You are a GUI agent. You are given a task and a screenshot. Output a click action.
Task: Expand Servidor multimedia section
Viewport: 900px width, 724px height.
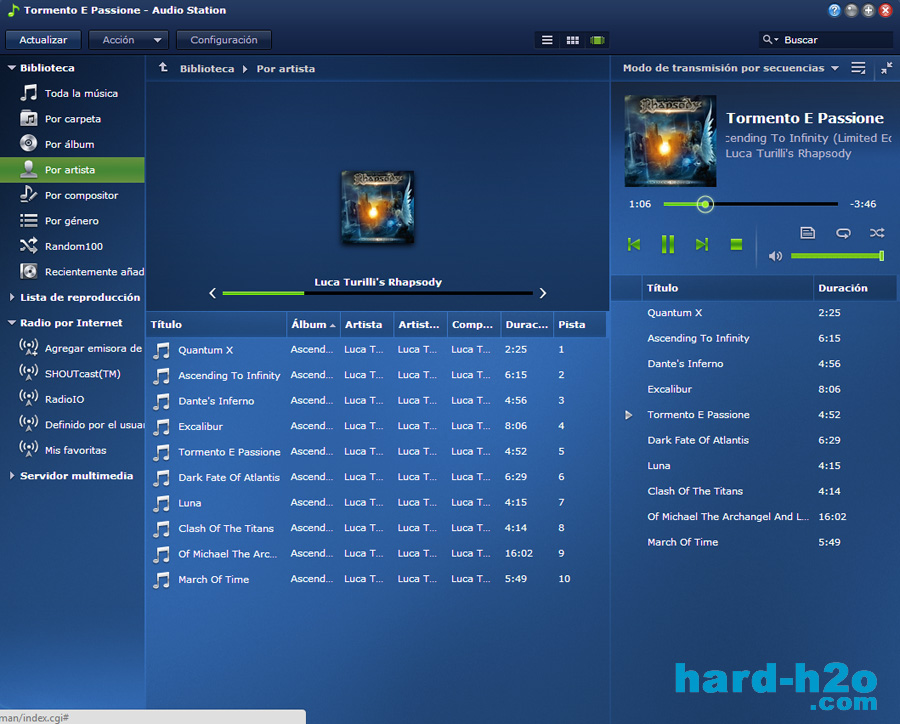[11, 475]
